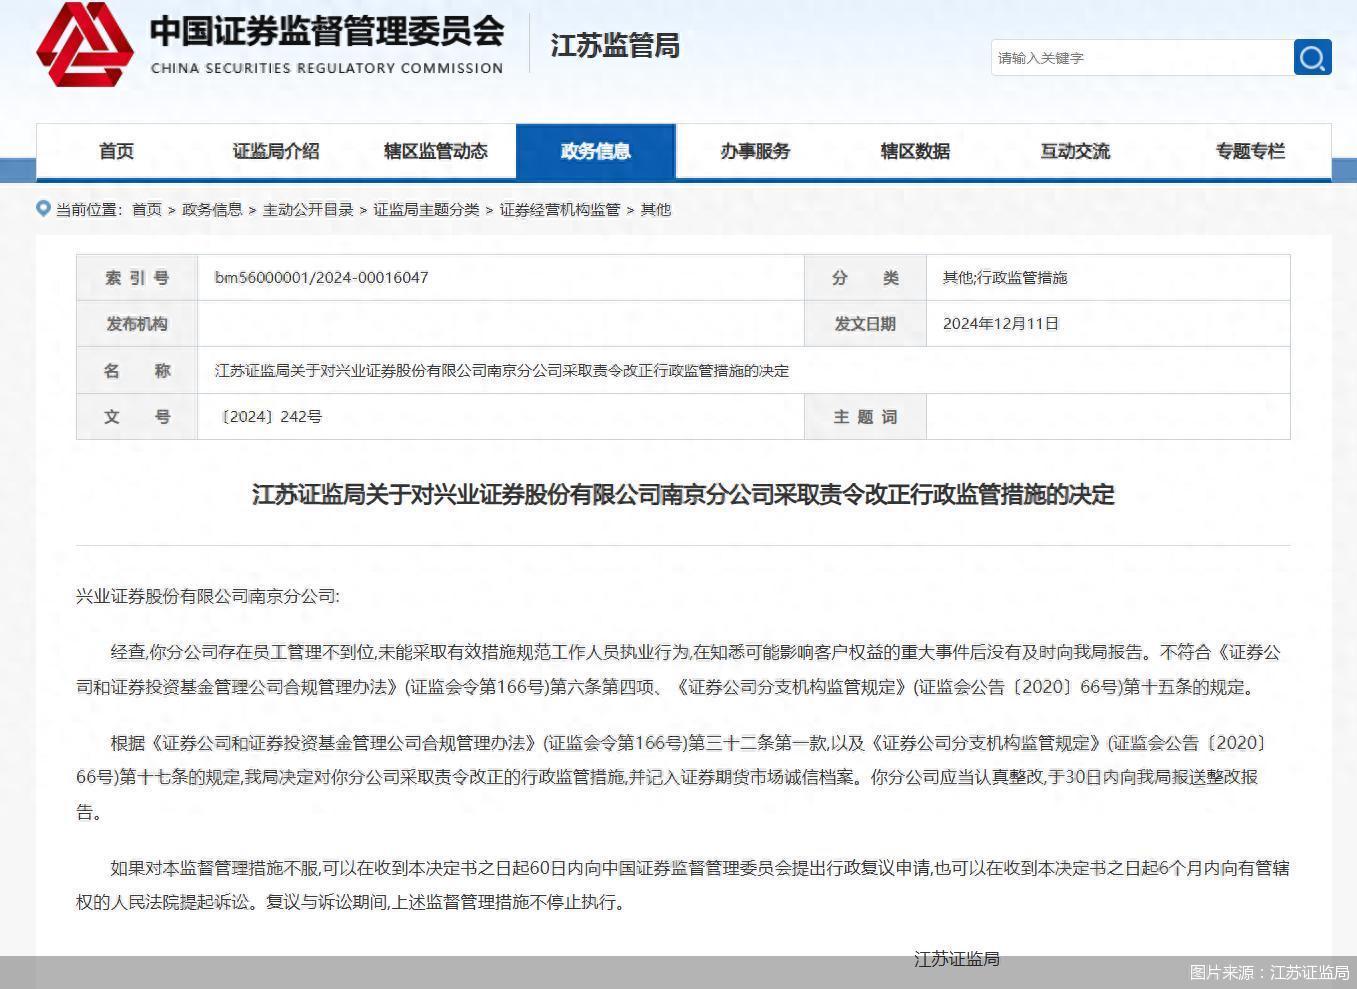Click the 江苏证监局 signature at bottom
Image resolution: width=1357 pixels, height=989 pixels.
957,958
